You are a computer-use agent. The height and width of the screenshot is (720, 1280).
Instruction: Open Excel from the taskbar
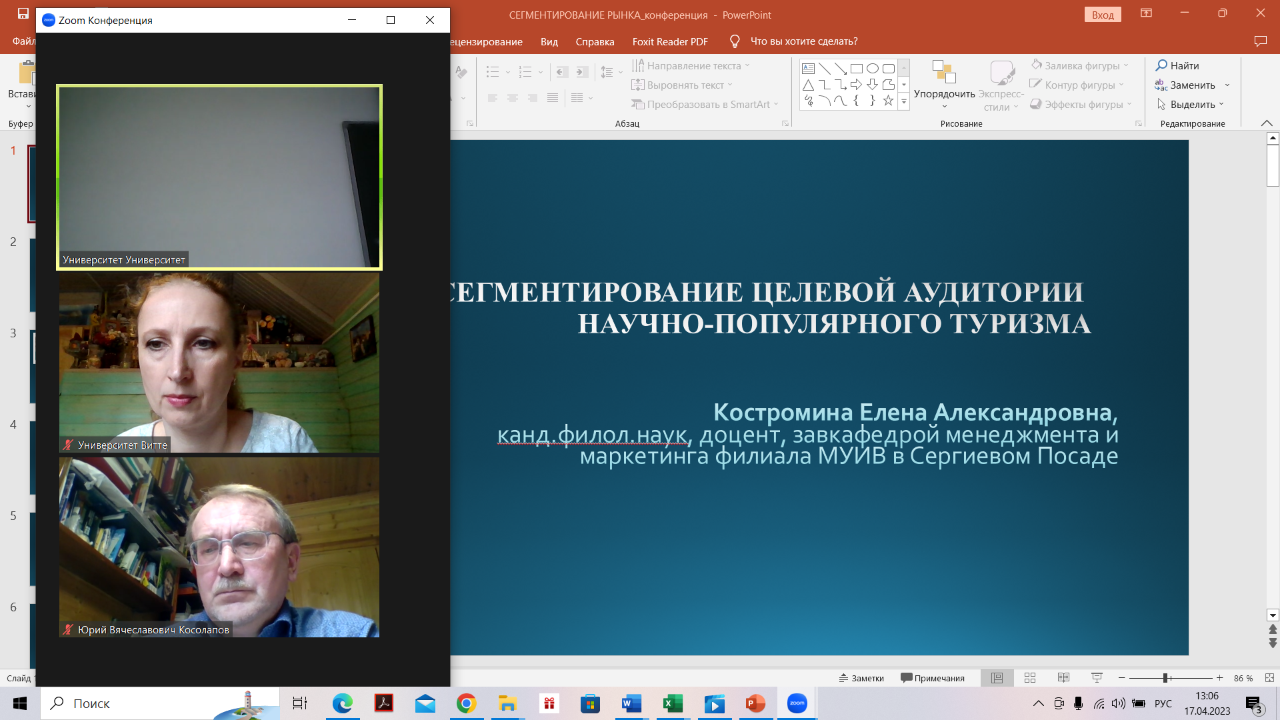click(x=672, y=704)
